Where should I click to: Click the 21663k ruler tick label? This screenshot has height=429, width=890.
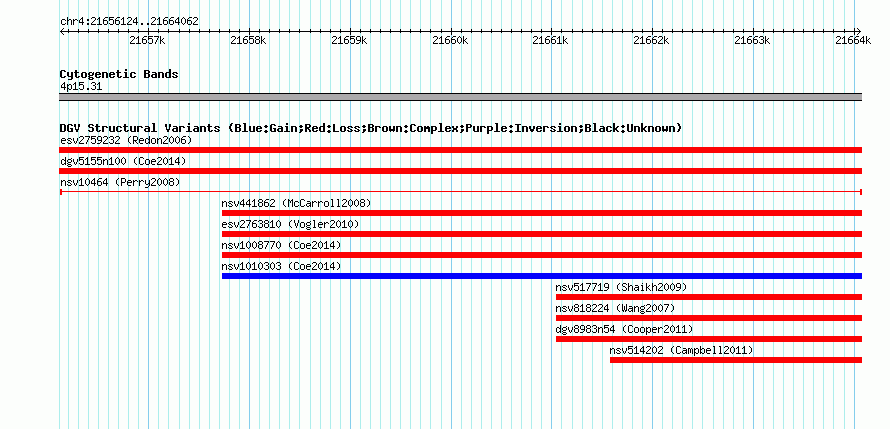click(x=753, y=40)
